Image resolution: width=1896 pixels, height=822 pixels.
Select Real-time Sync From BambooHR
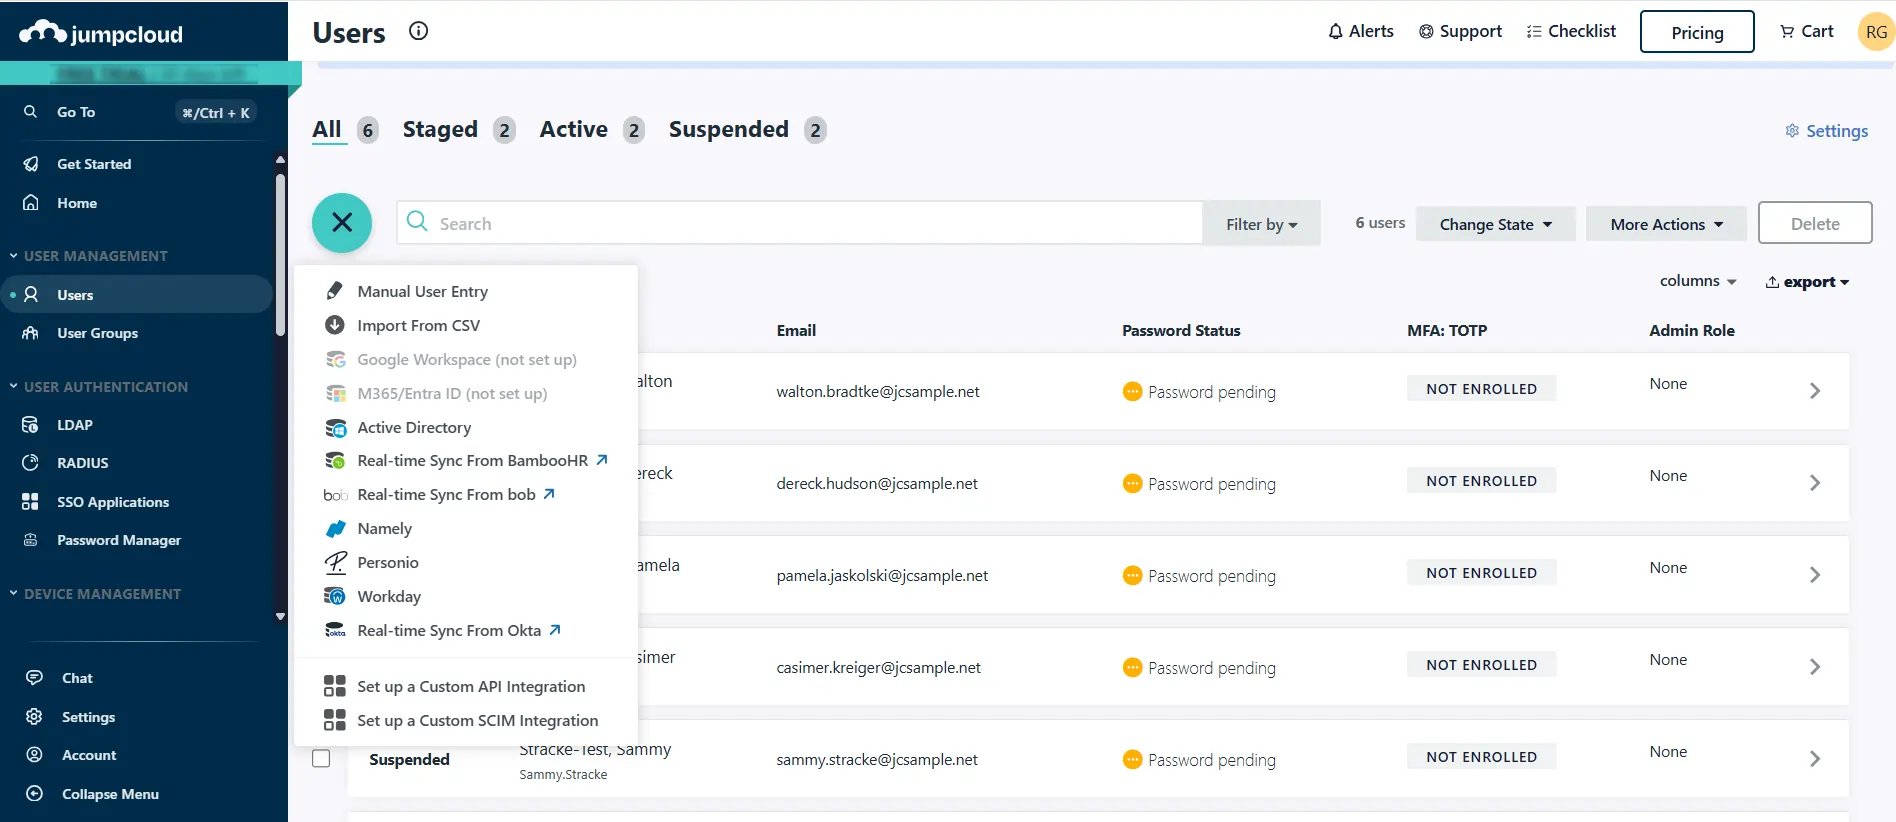[472, 460]
